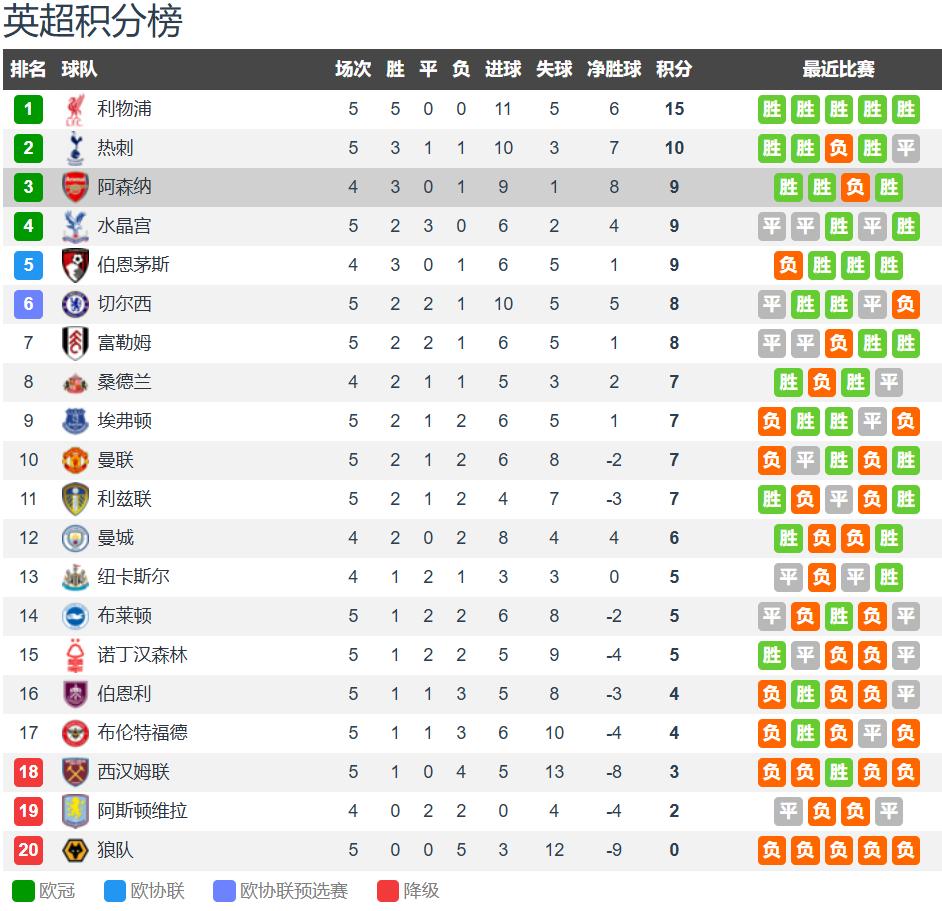Click Liverpool's rank 1 badge
The height and width of the screenshot is (911, 942).
(x=28, y=109)
